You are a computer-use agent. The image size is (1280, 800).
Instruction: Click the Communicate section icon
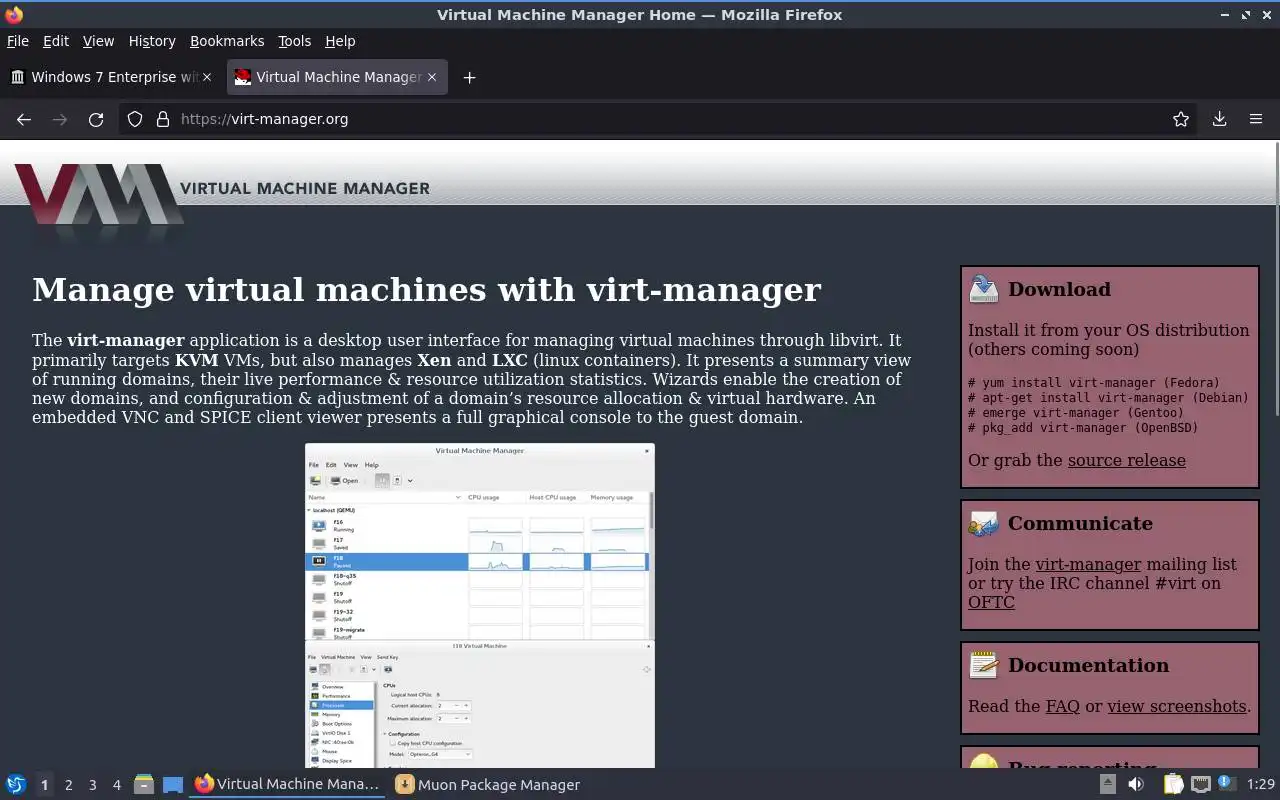[984, 523]
